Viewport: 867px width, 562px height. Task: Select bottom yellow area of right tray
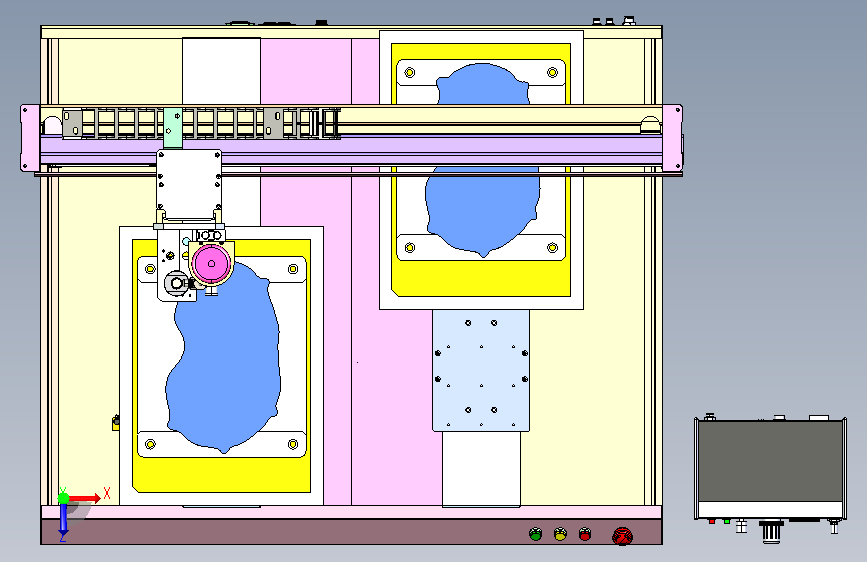pyautogui.click(x=481, y=278)
